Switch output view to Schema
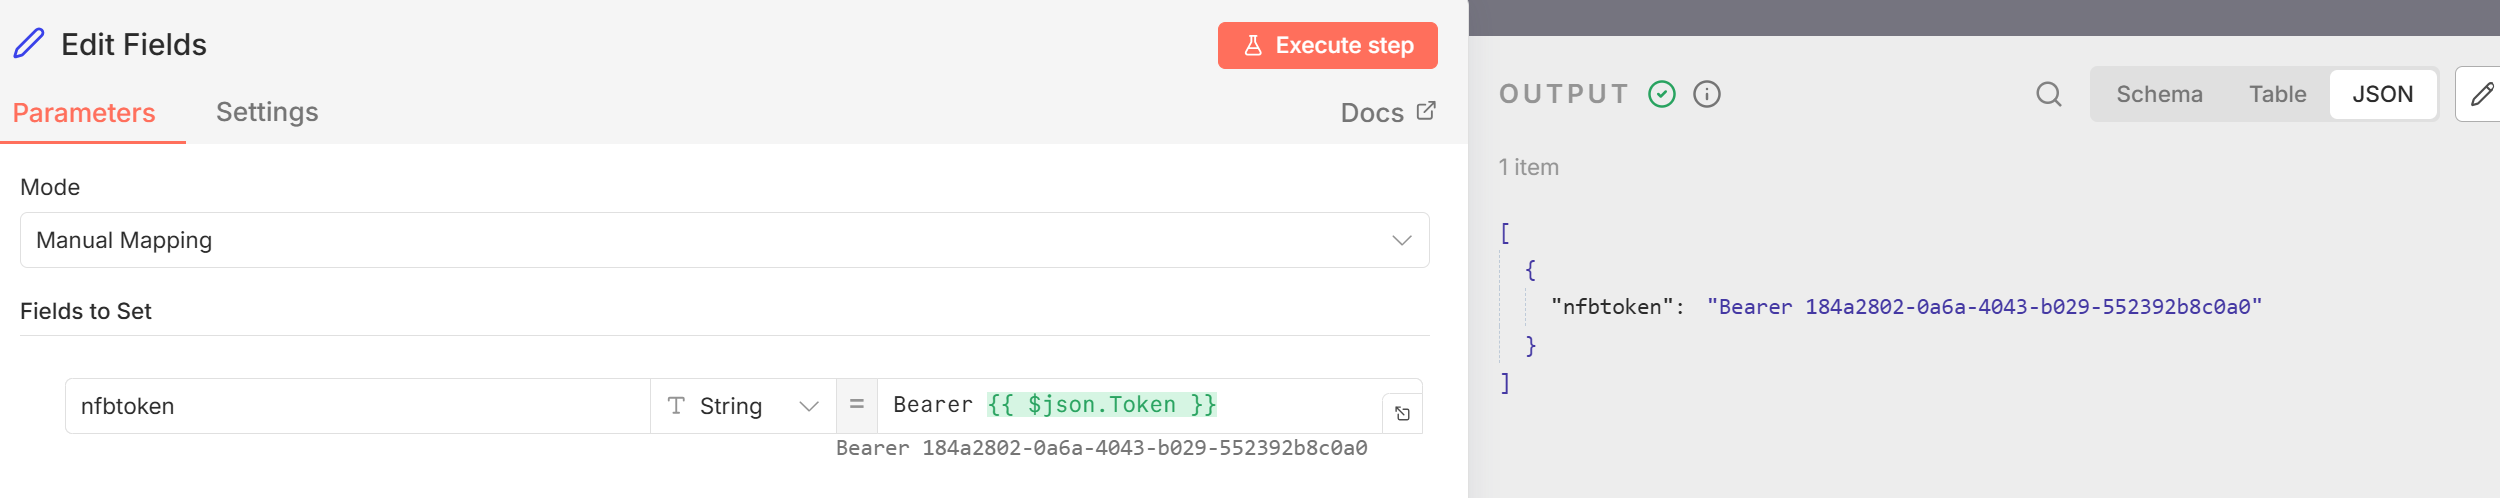 tap(2159, 94)
